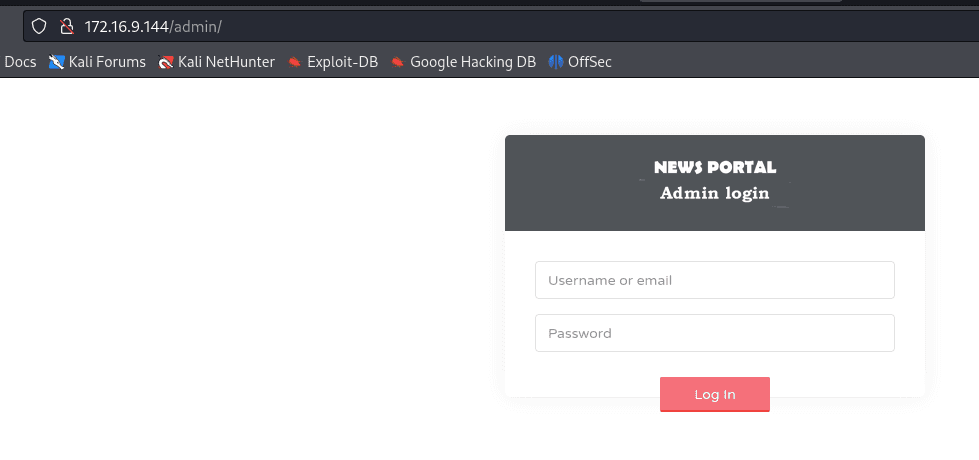The height and width of the screenshot is (460, 979).
Task: Click the Admin login subtitle text
Action: pos(714,193)
